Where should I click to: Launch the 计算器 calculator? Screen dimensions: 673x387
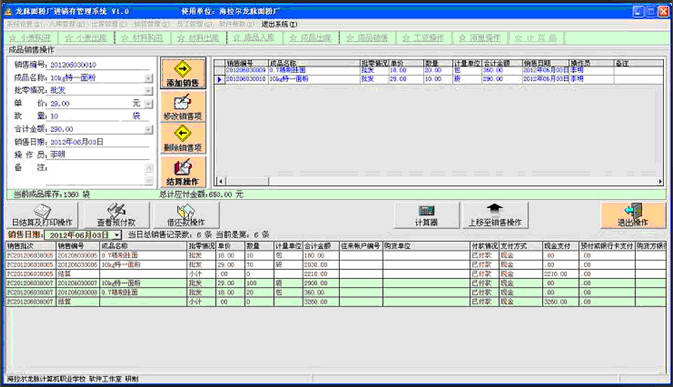426,215
